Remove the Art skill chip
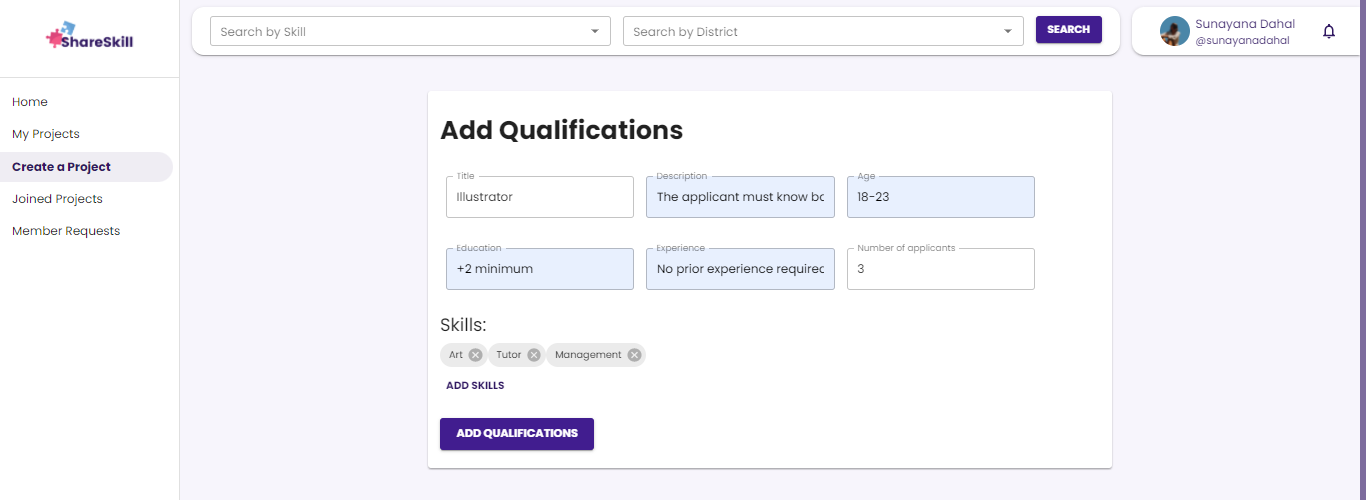1366x500 pixels. point(475,355)
